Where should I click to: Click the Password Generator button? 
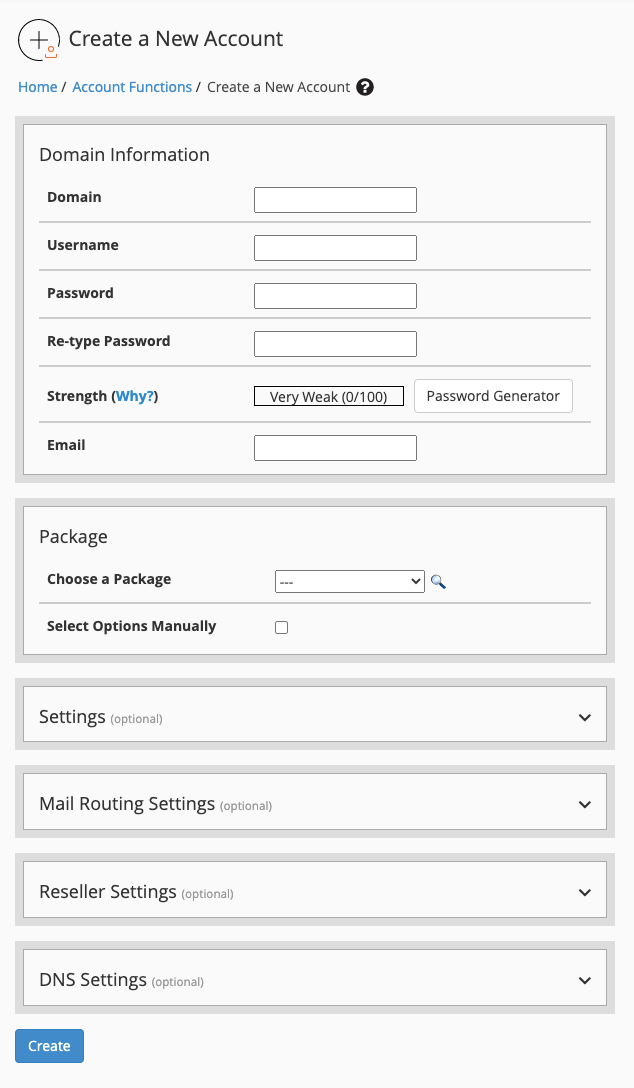point(493,396)
